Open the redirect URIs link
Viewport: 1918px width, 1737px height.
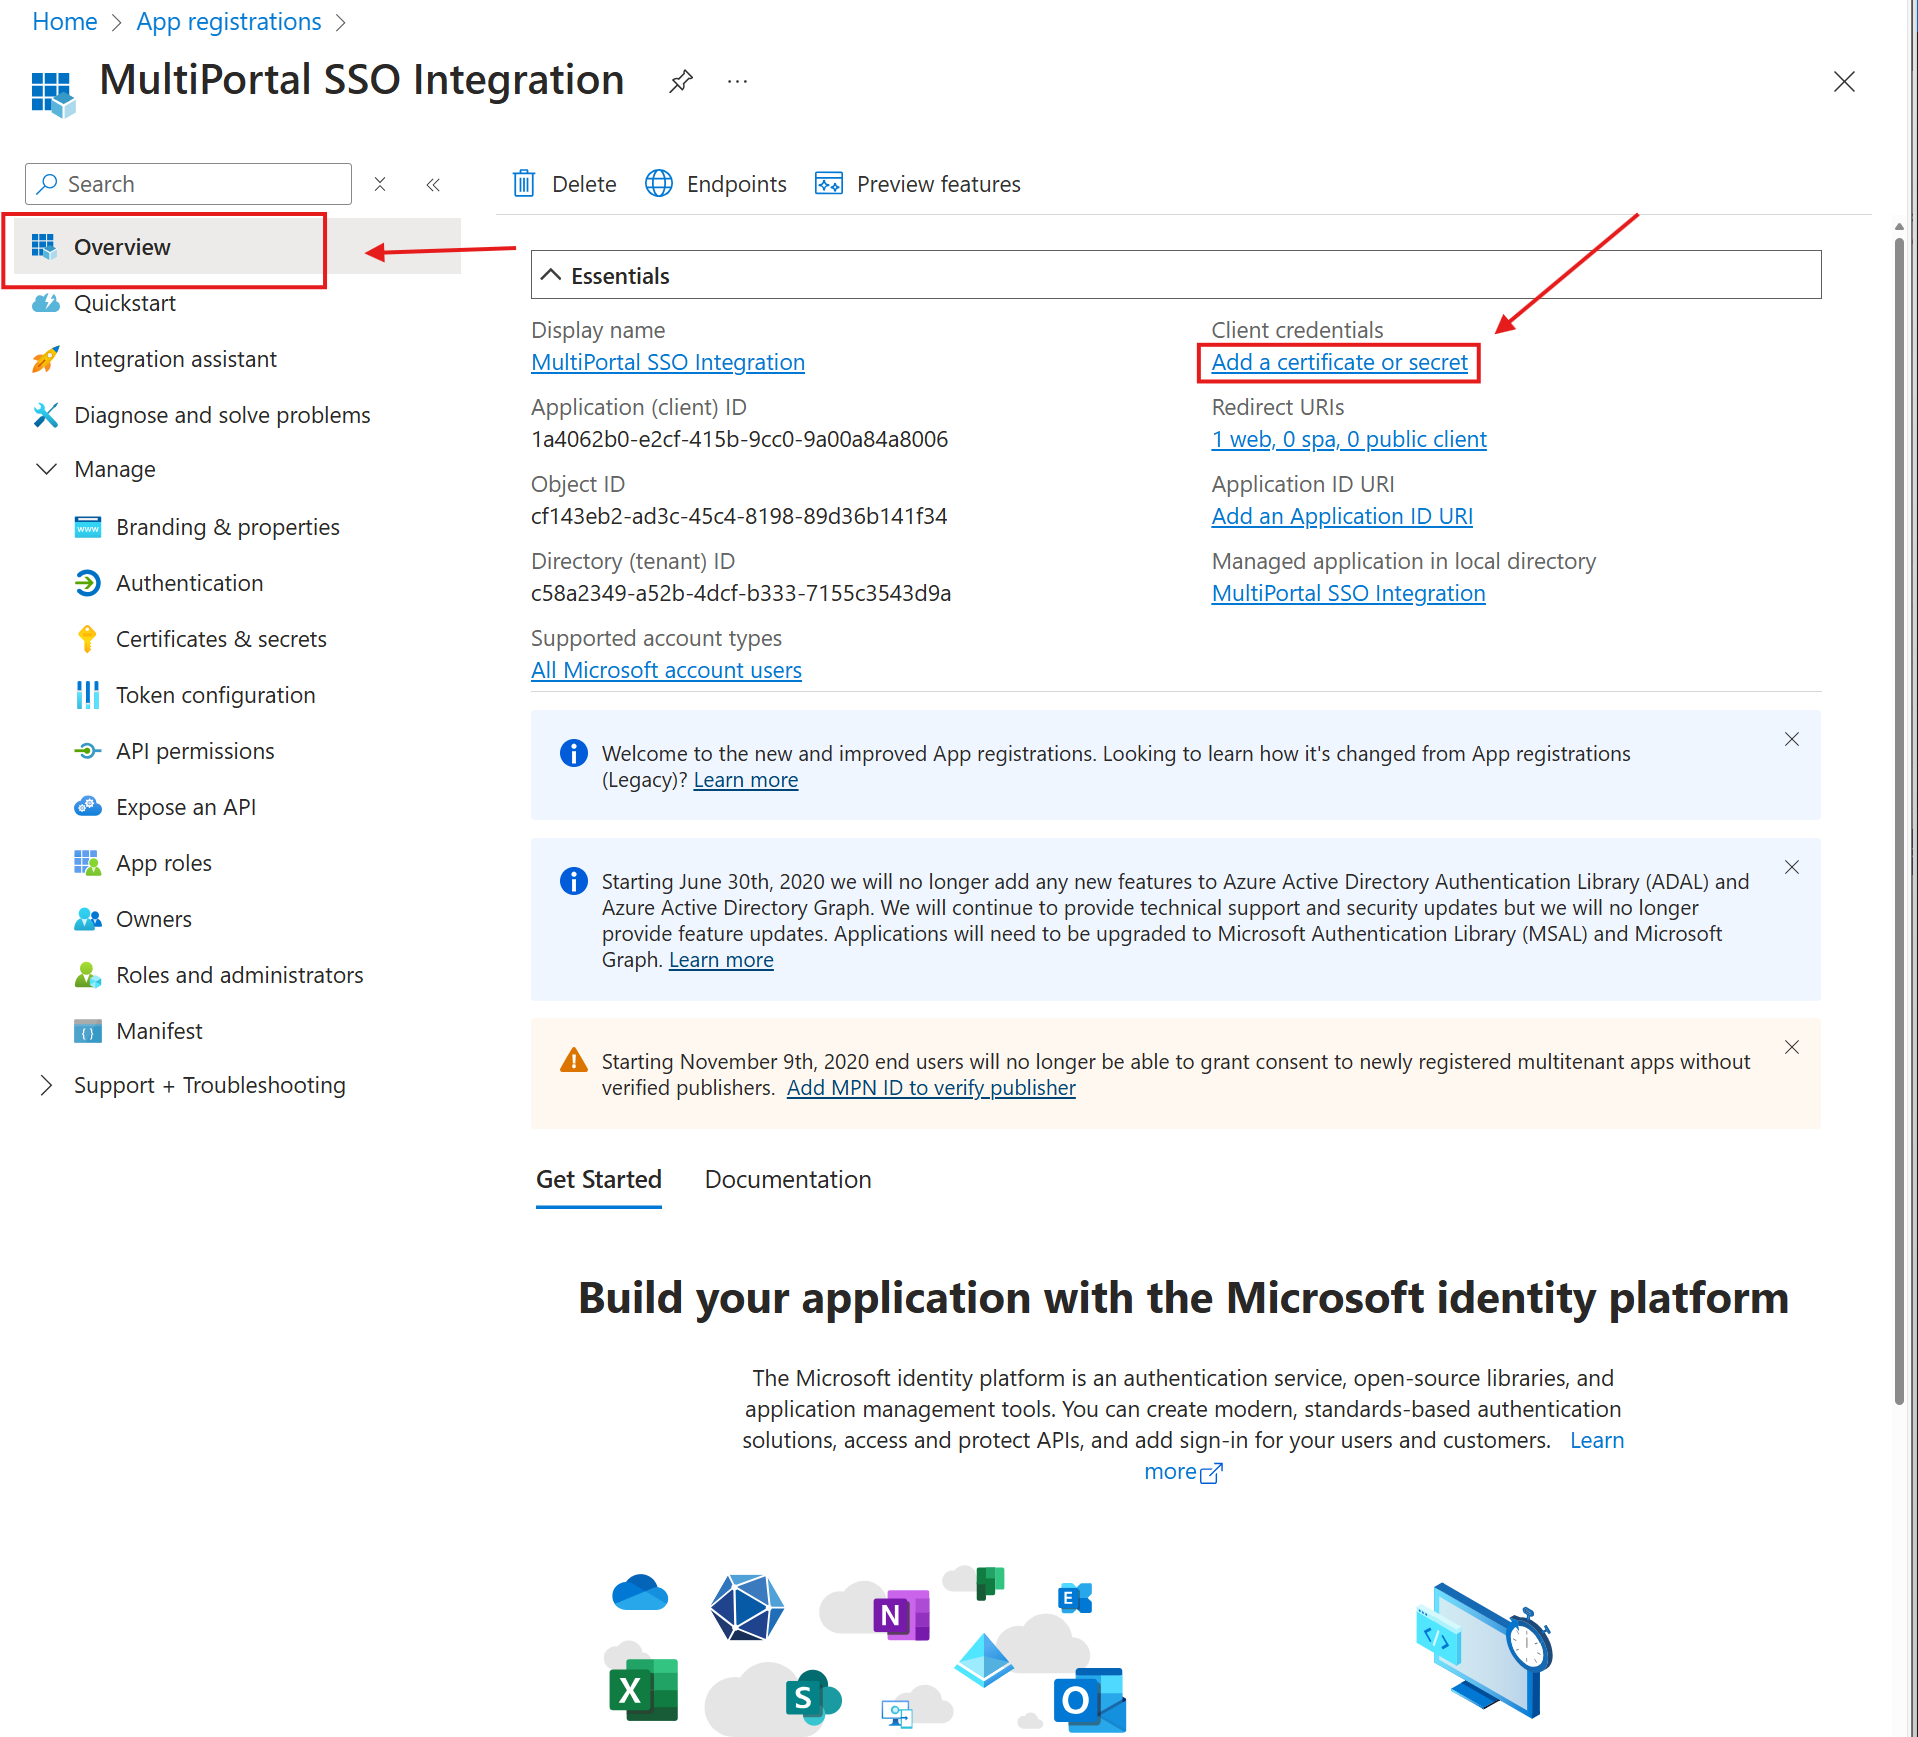pos(1349,439)
